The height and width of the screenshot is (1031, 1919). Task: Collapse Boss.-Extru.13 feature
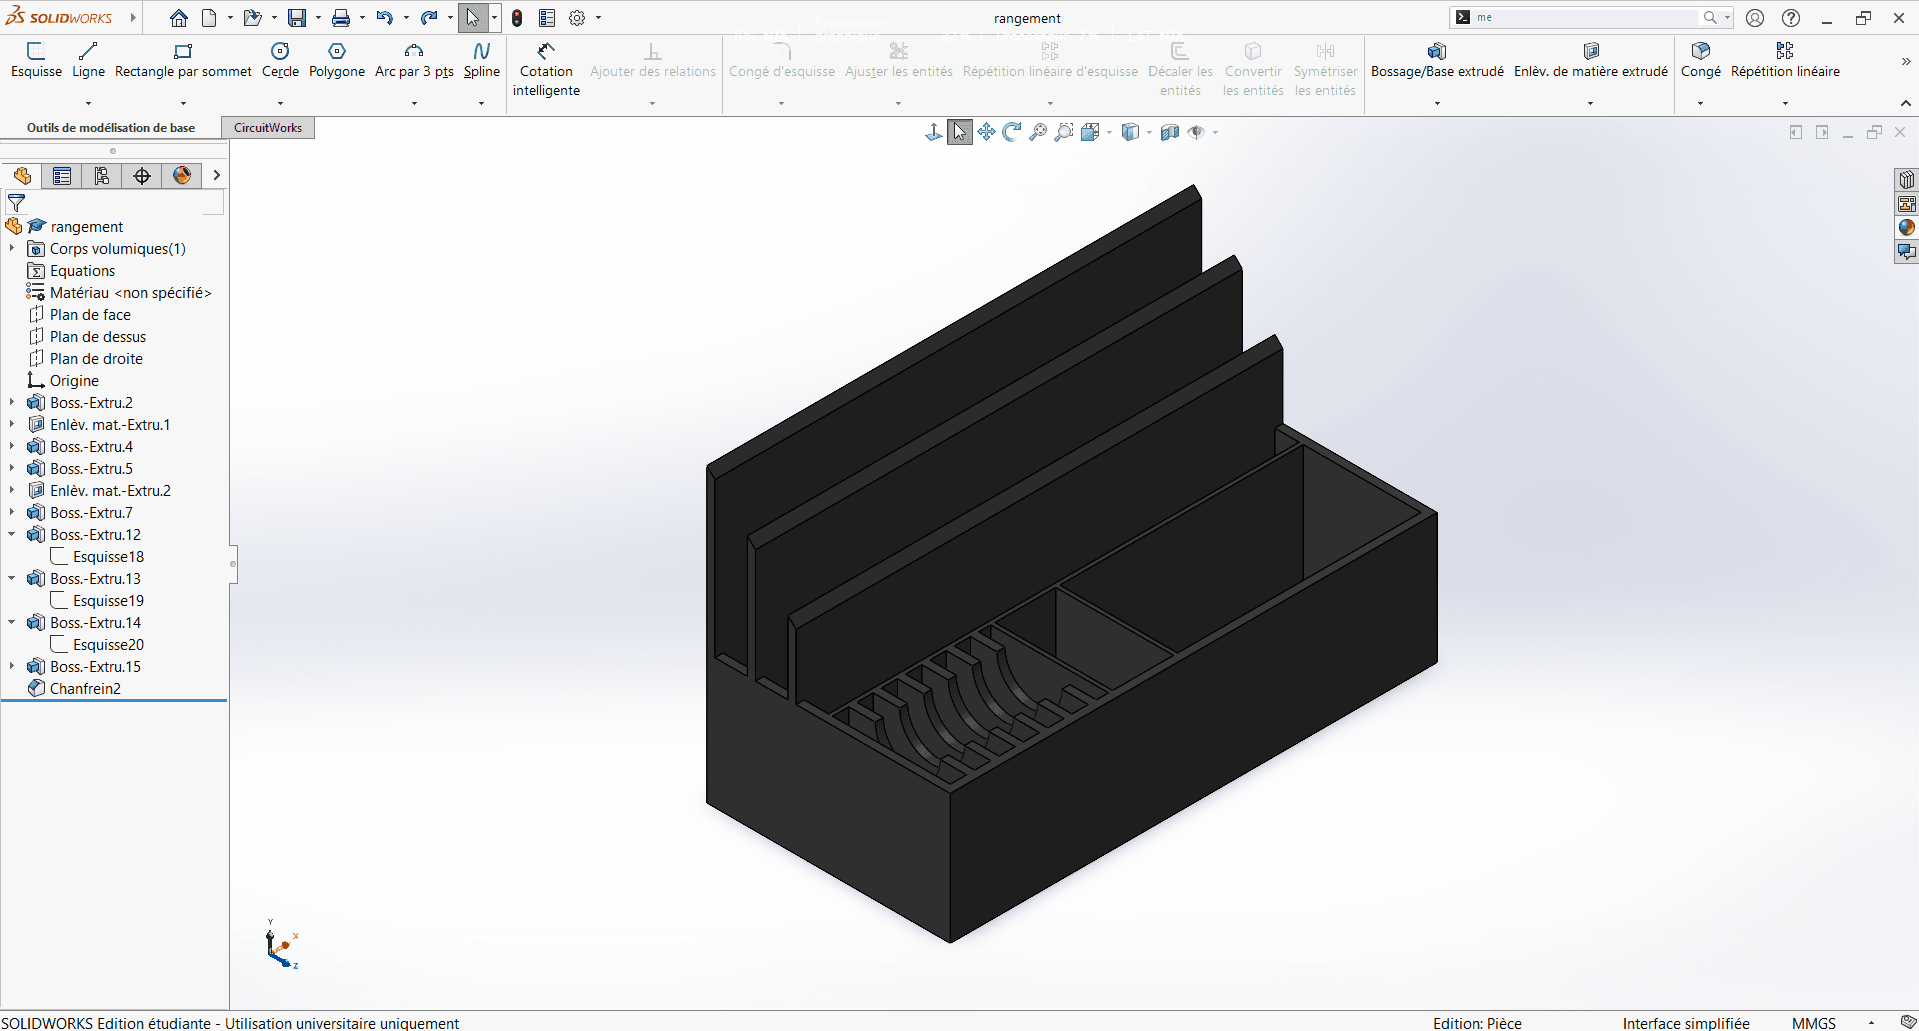pos(12,578)
